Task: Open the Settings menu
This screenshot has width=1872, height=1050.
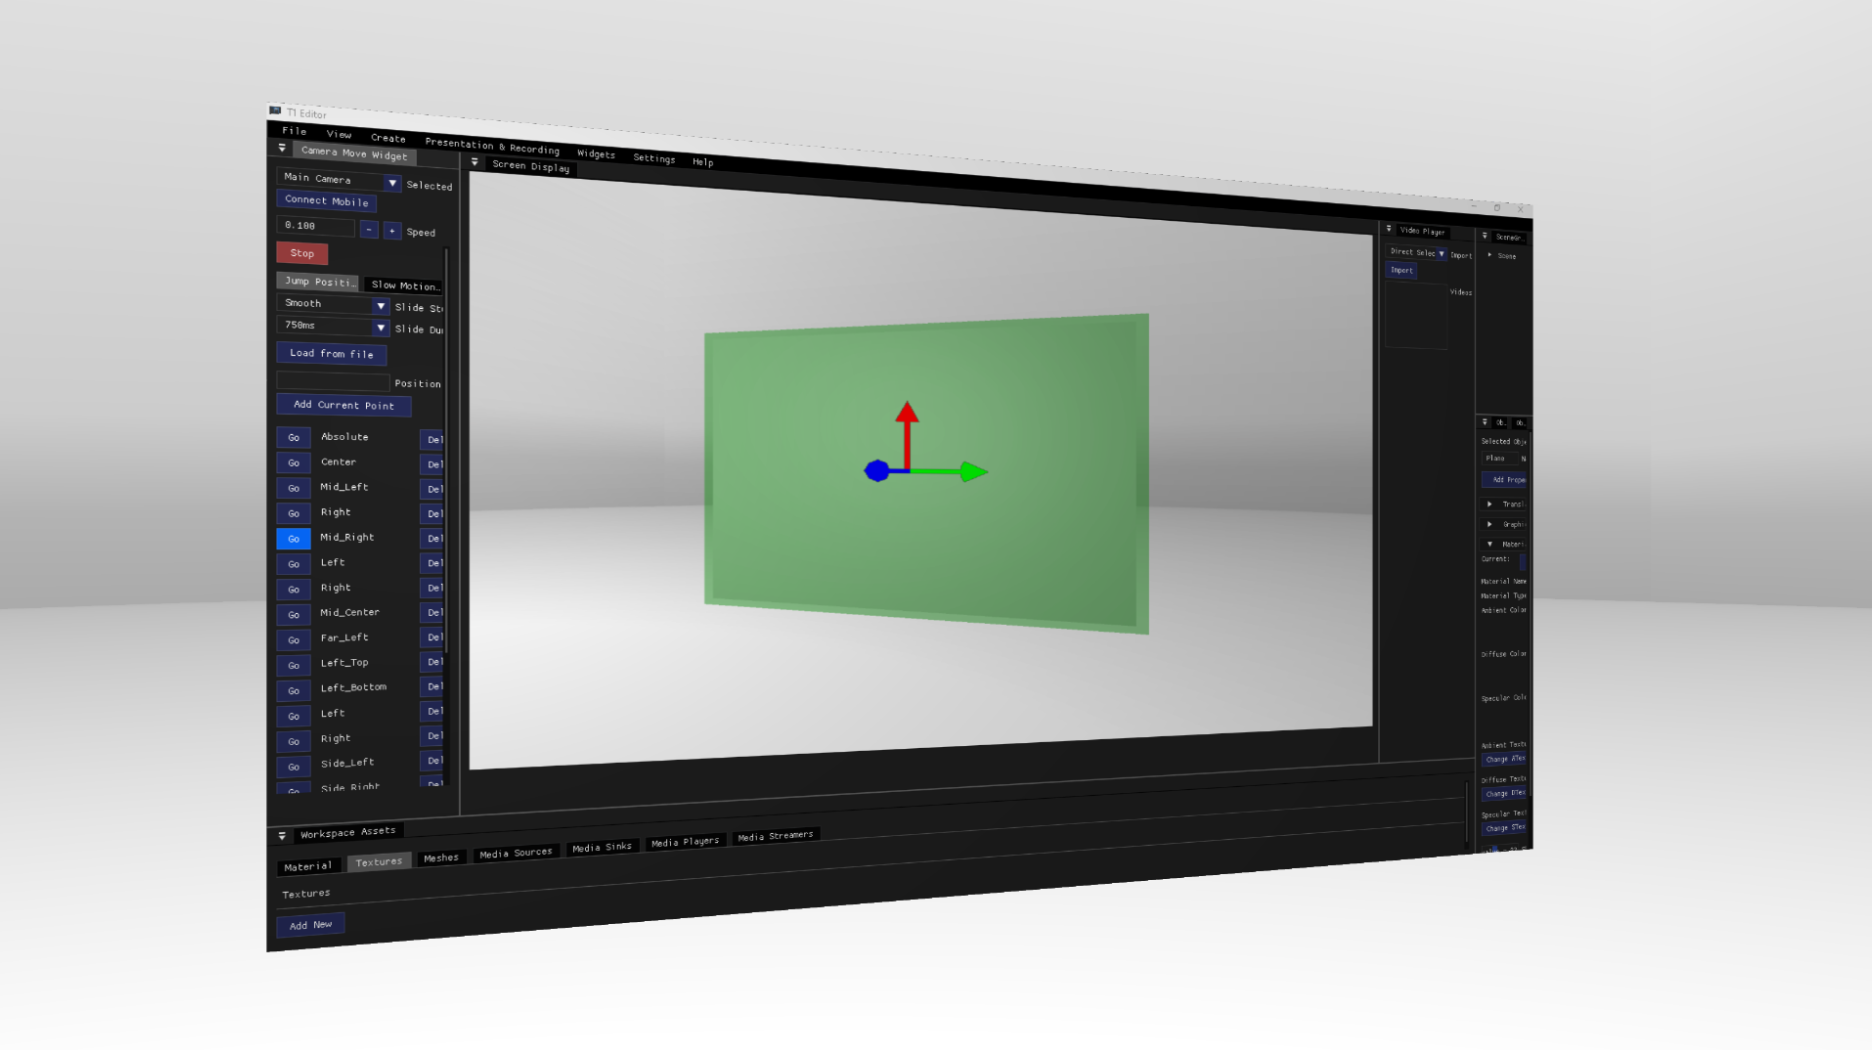Action: point(654,158)
